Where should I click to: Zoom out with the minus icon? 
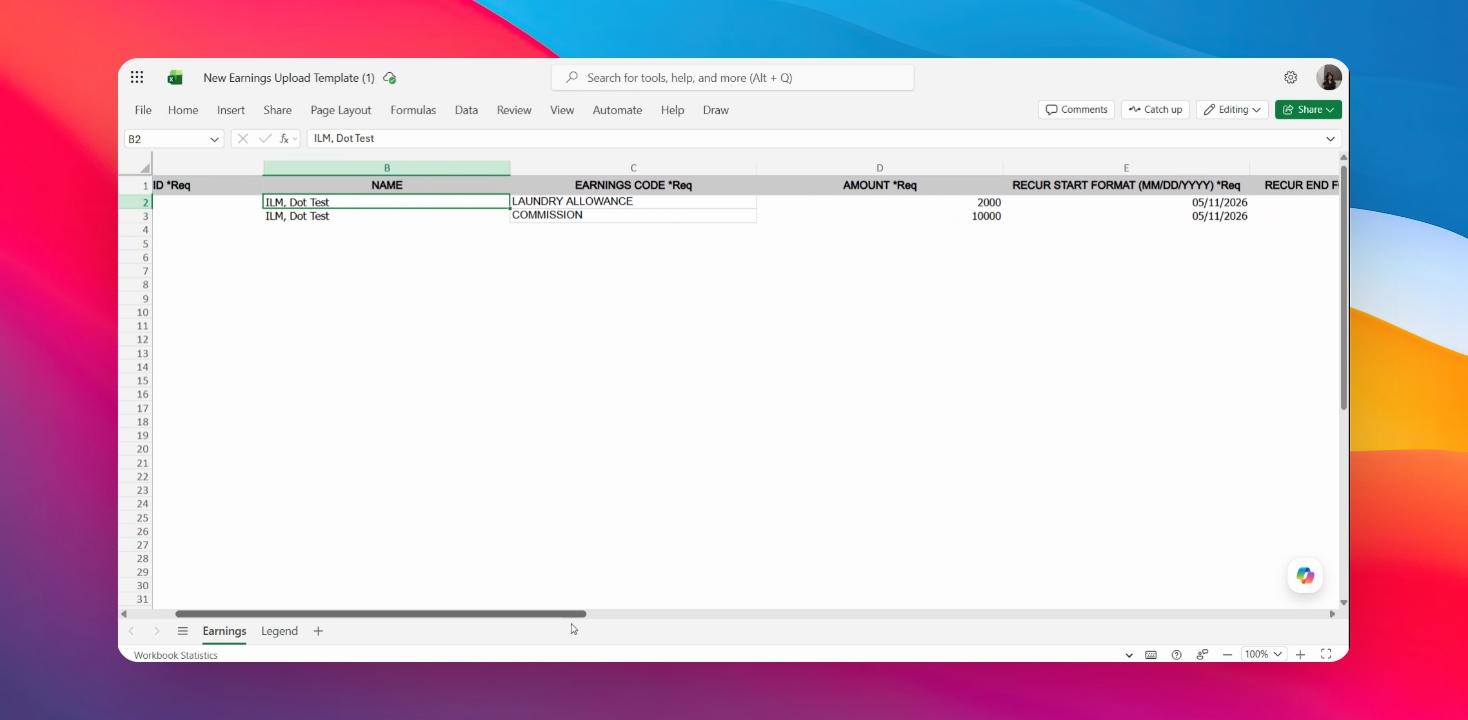point(1227,654)
